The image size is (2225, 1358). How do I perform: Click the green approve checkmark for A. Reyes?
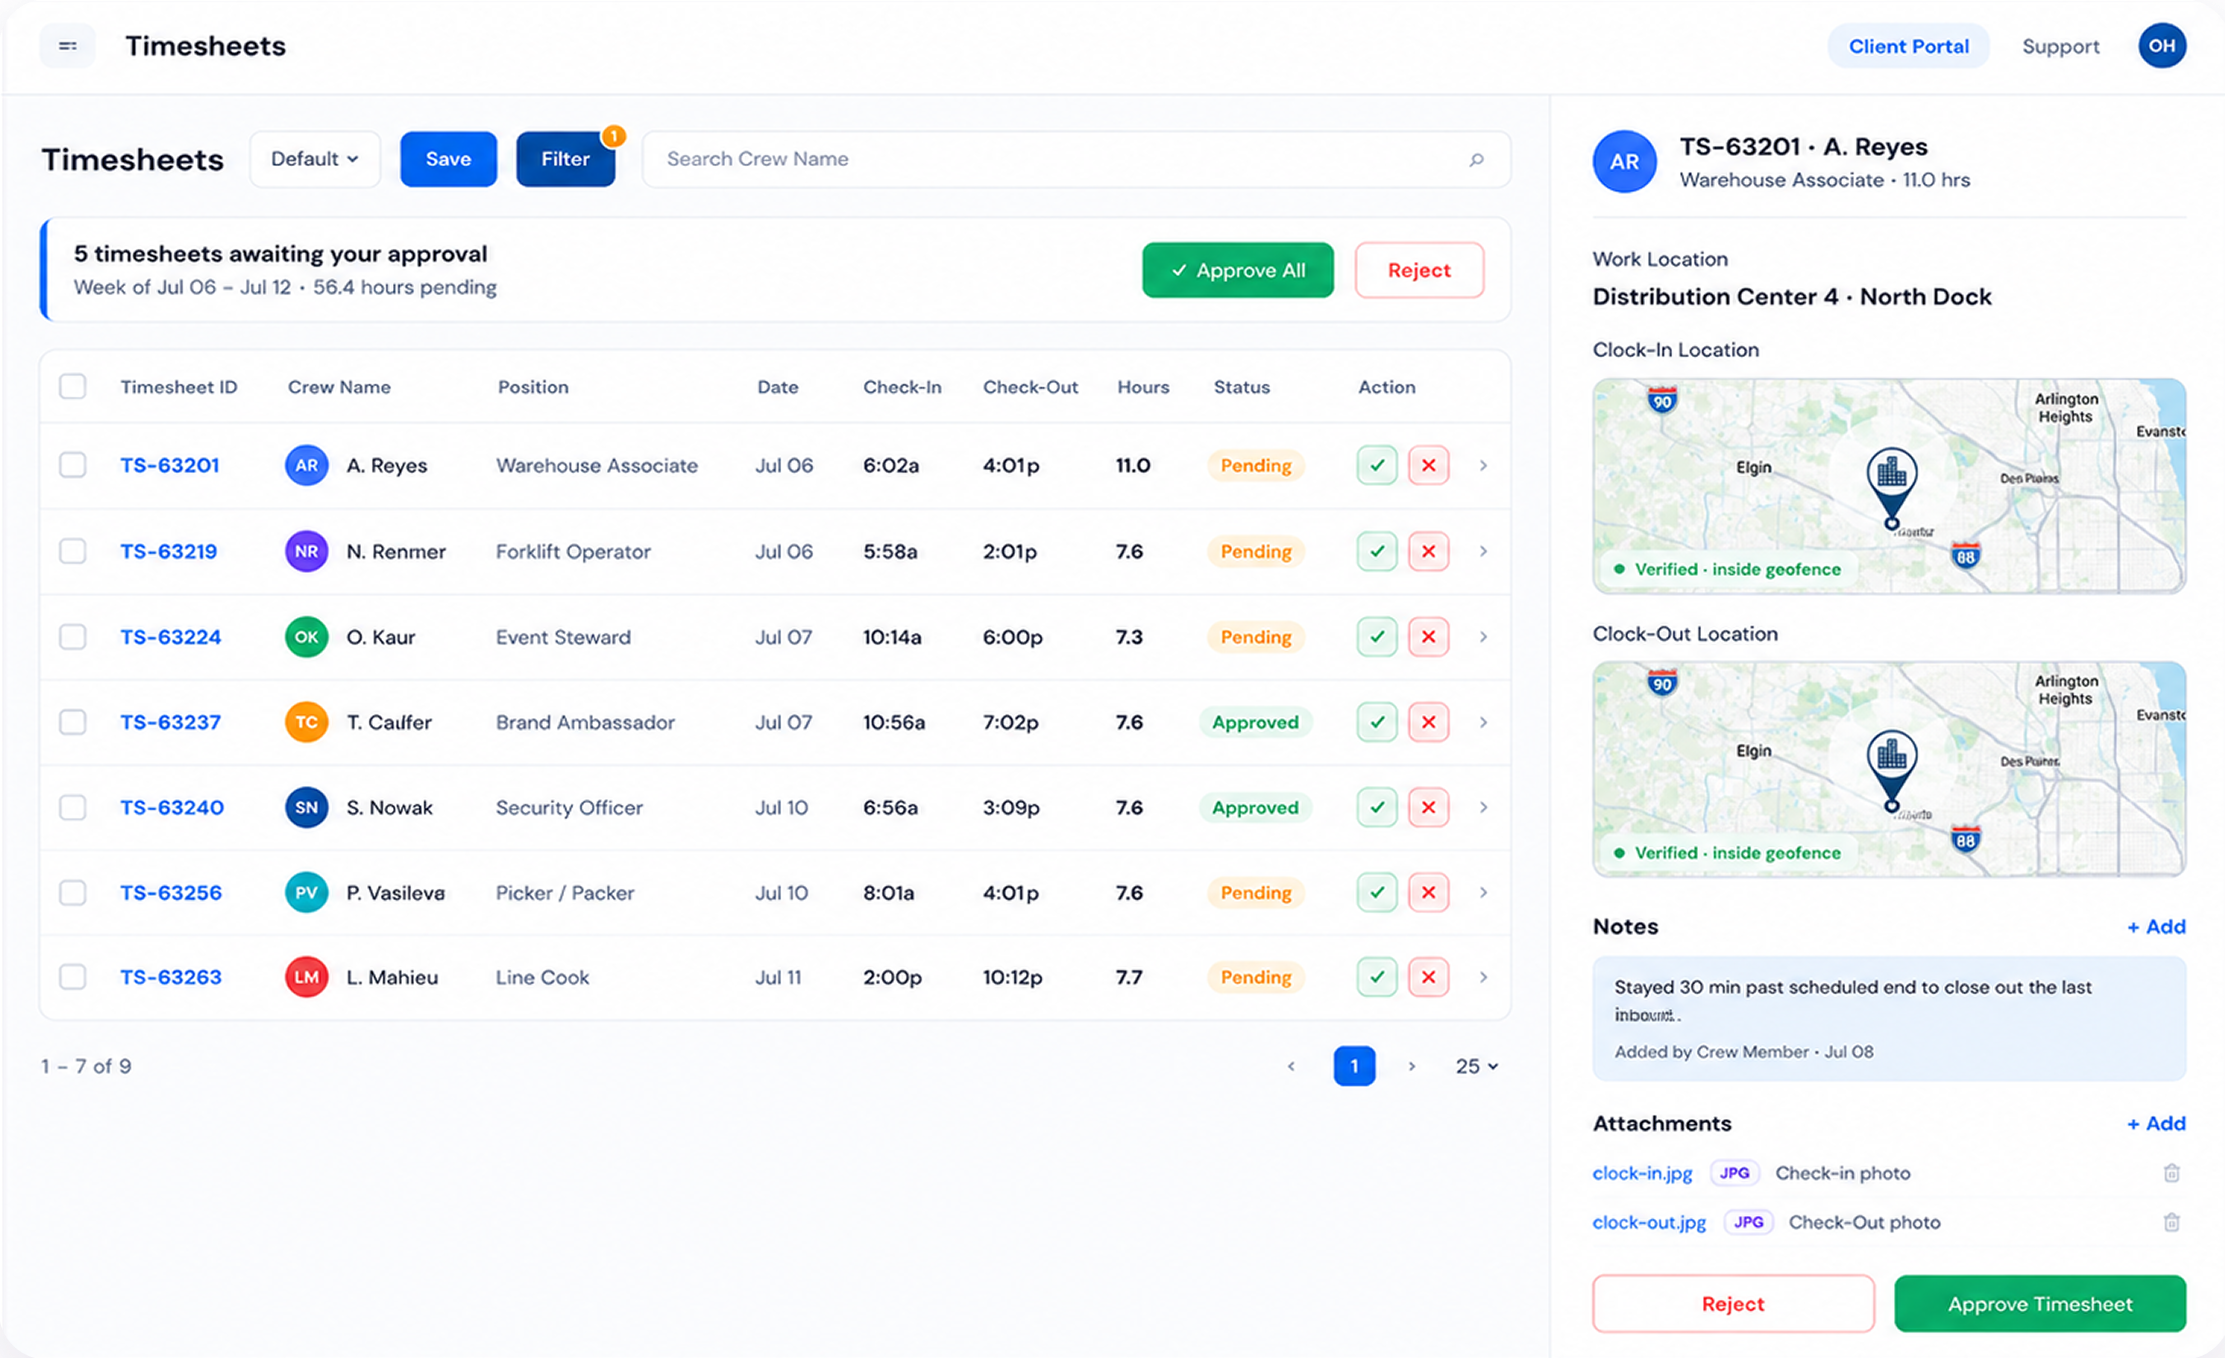[1377, 465]
